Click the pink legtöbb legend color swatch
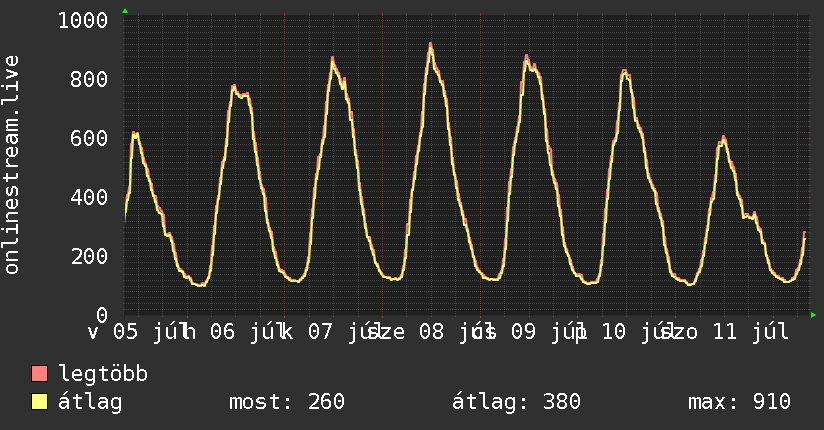Viewport: 824px width, 430px height. click(40, 373)
